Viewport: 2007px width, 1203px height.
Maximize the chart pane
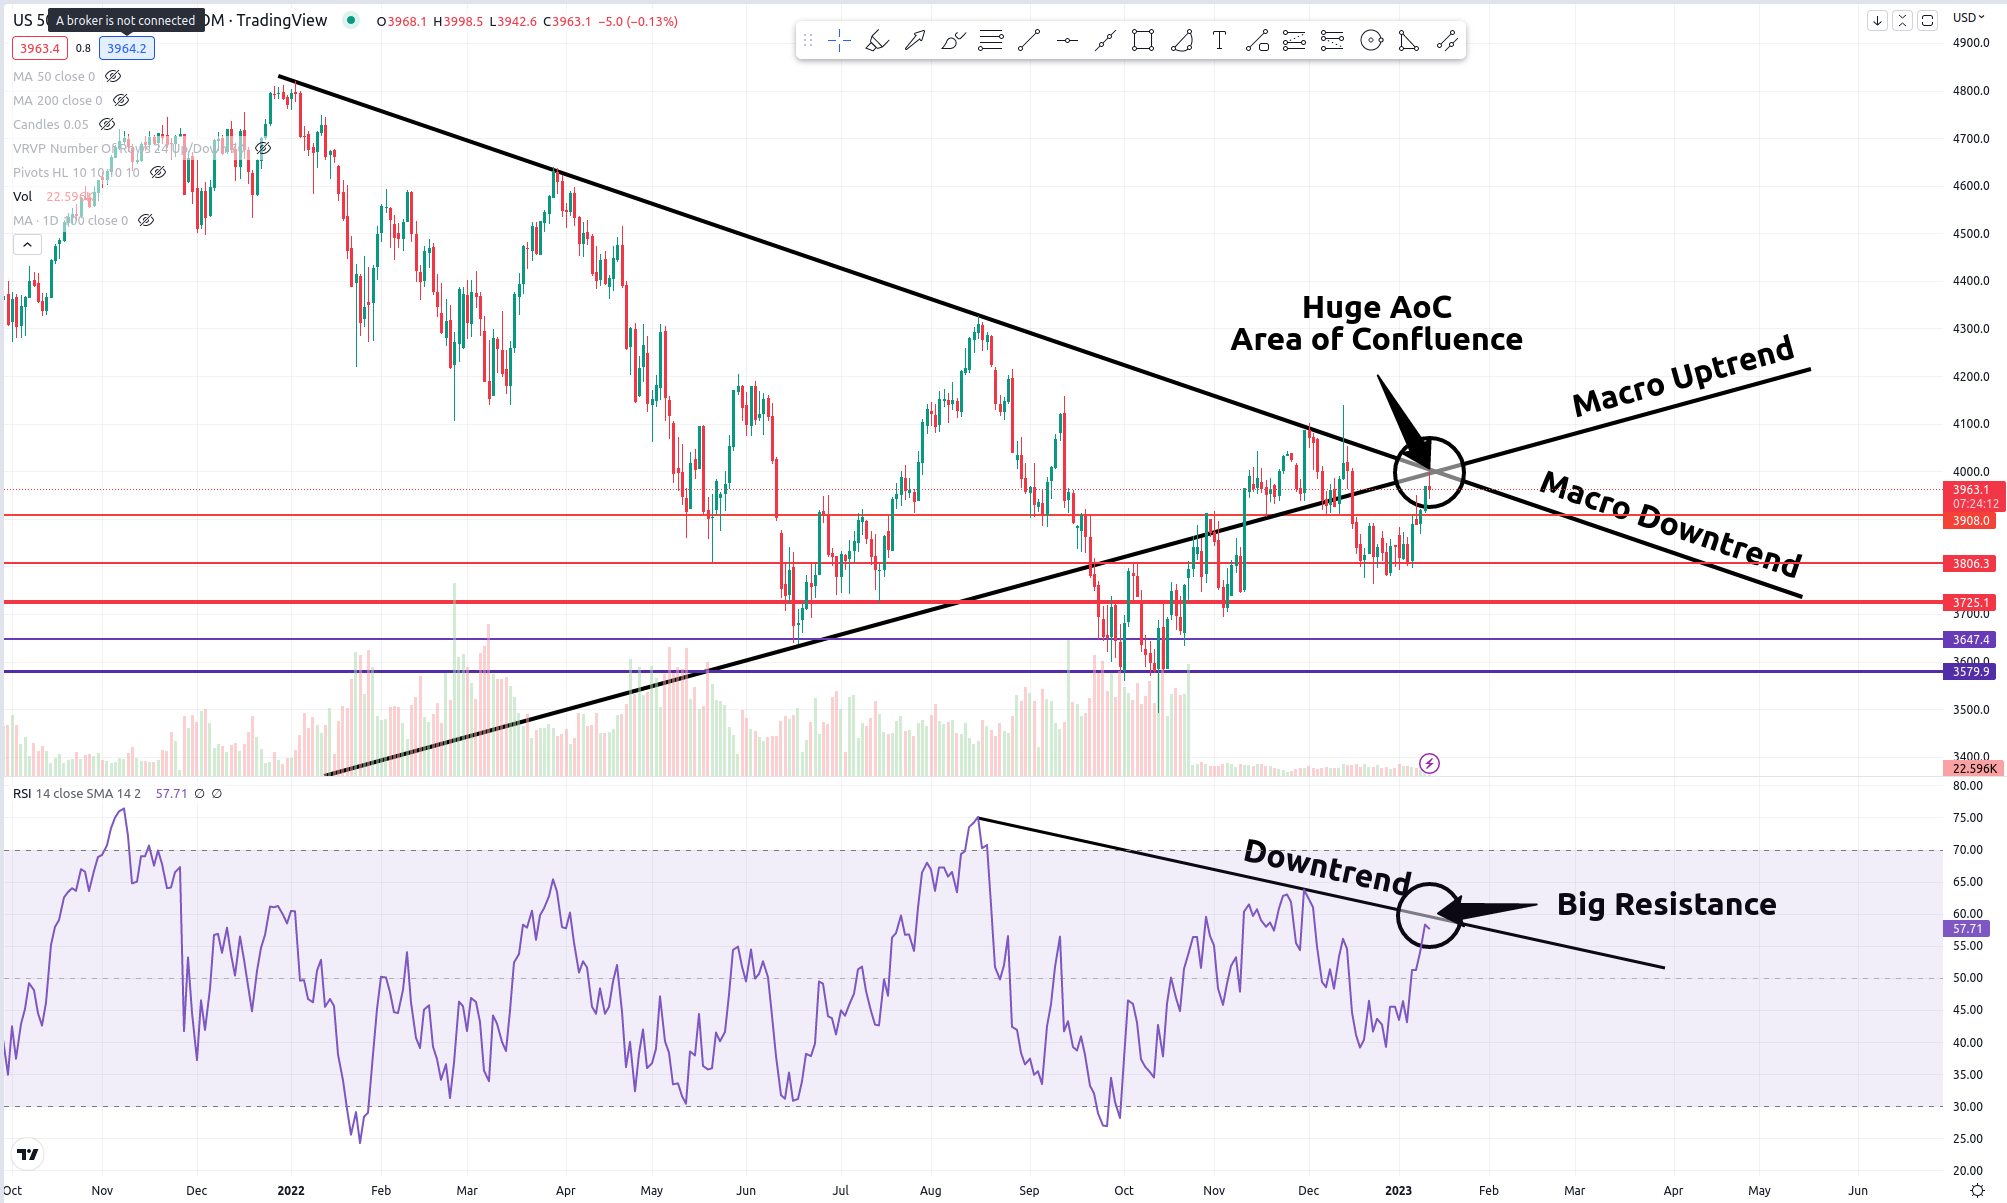click(1927, 20)
